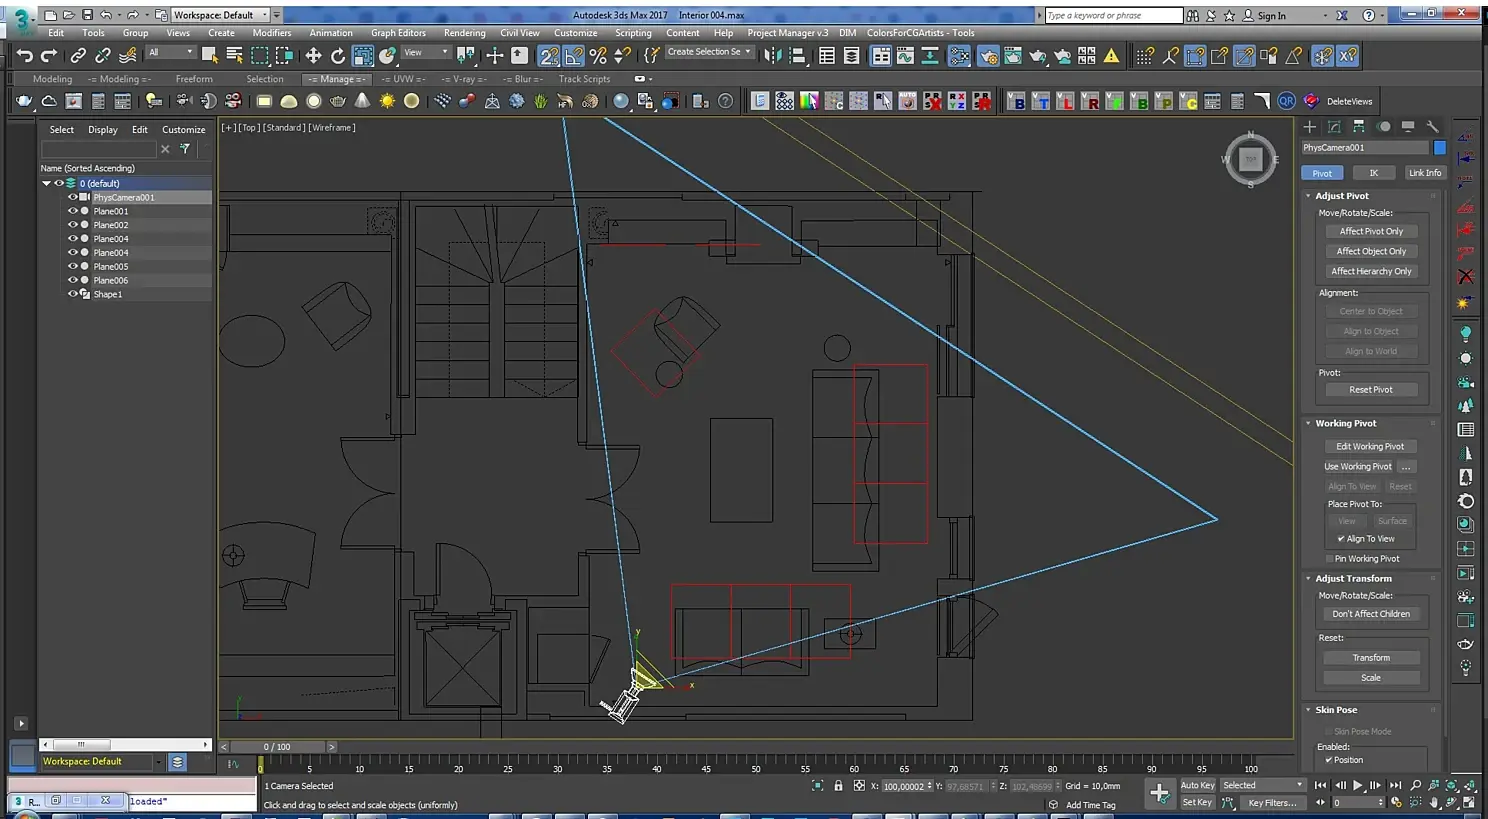Activate the Rotate tool

click(338, 56)
